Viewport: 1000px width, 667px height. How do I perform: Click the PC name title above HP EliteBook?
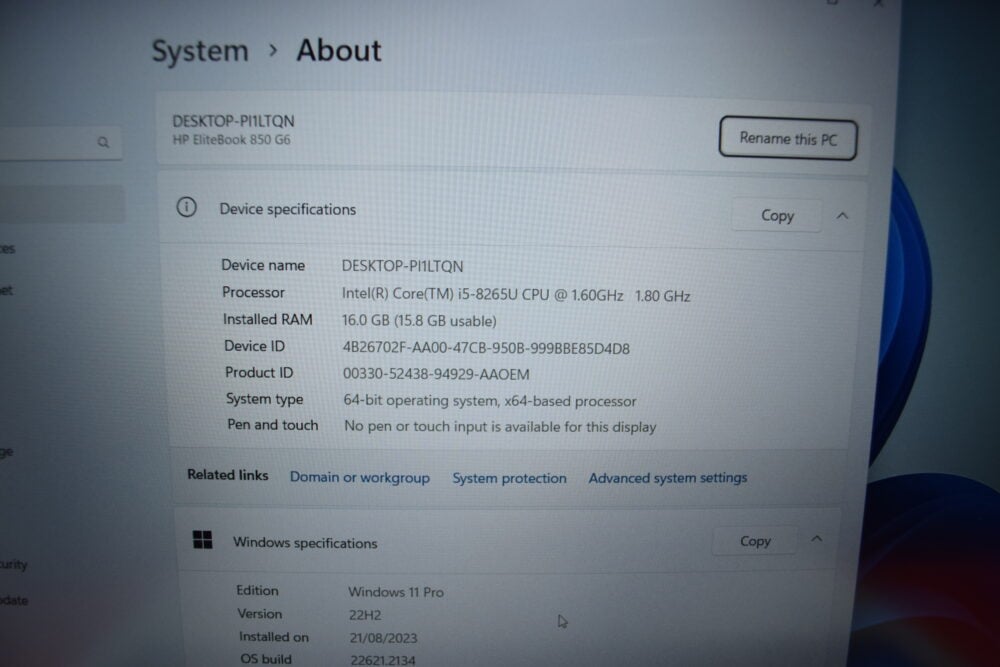233,121
